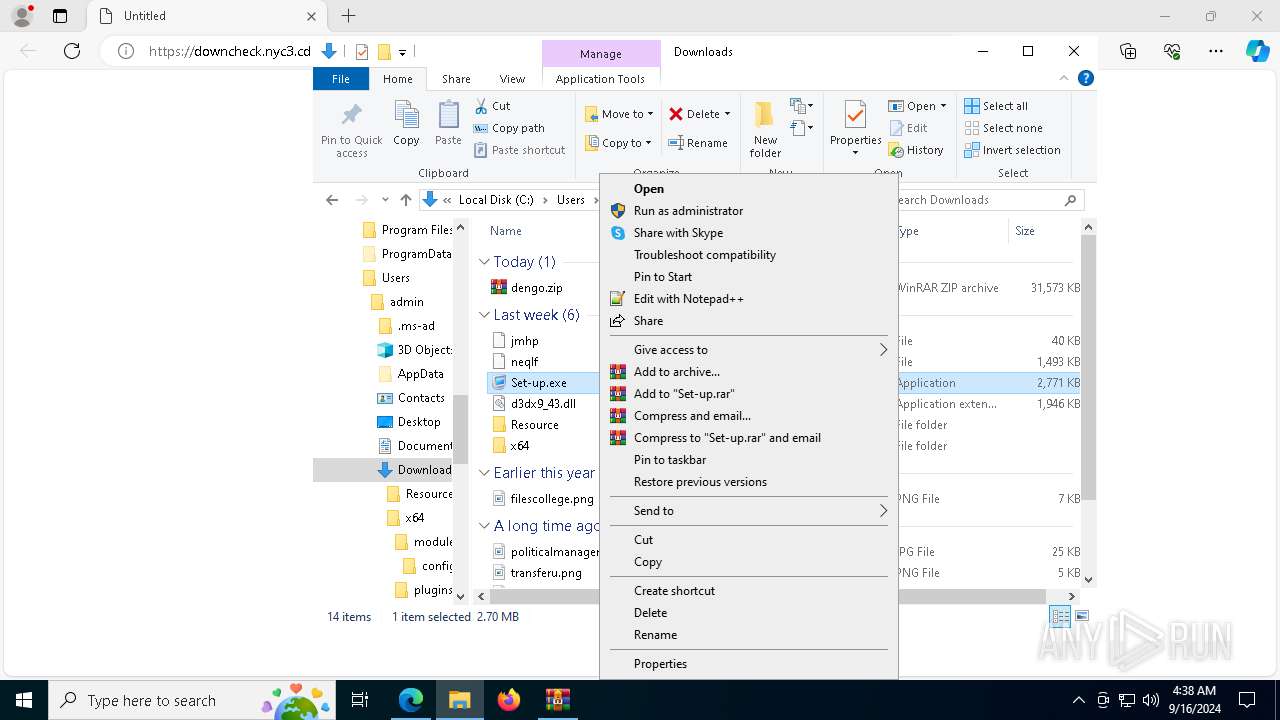The image size is (1280, 720).
Task: Click the Cut scissors in the ribbon
Action: (493, 106)
